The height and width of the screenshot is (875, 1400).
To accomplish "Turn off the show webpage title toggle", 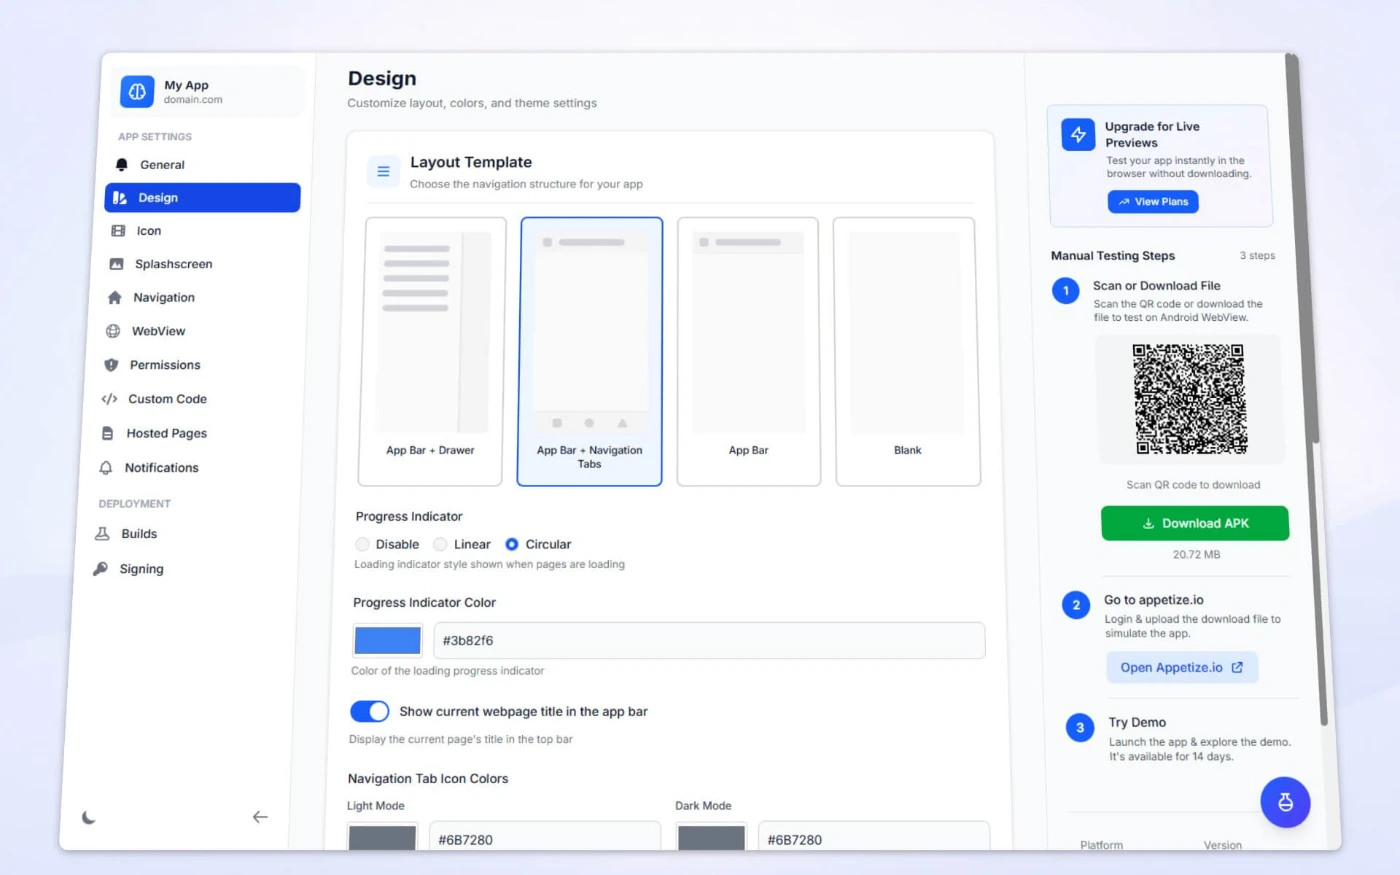I will coord(369,711).
